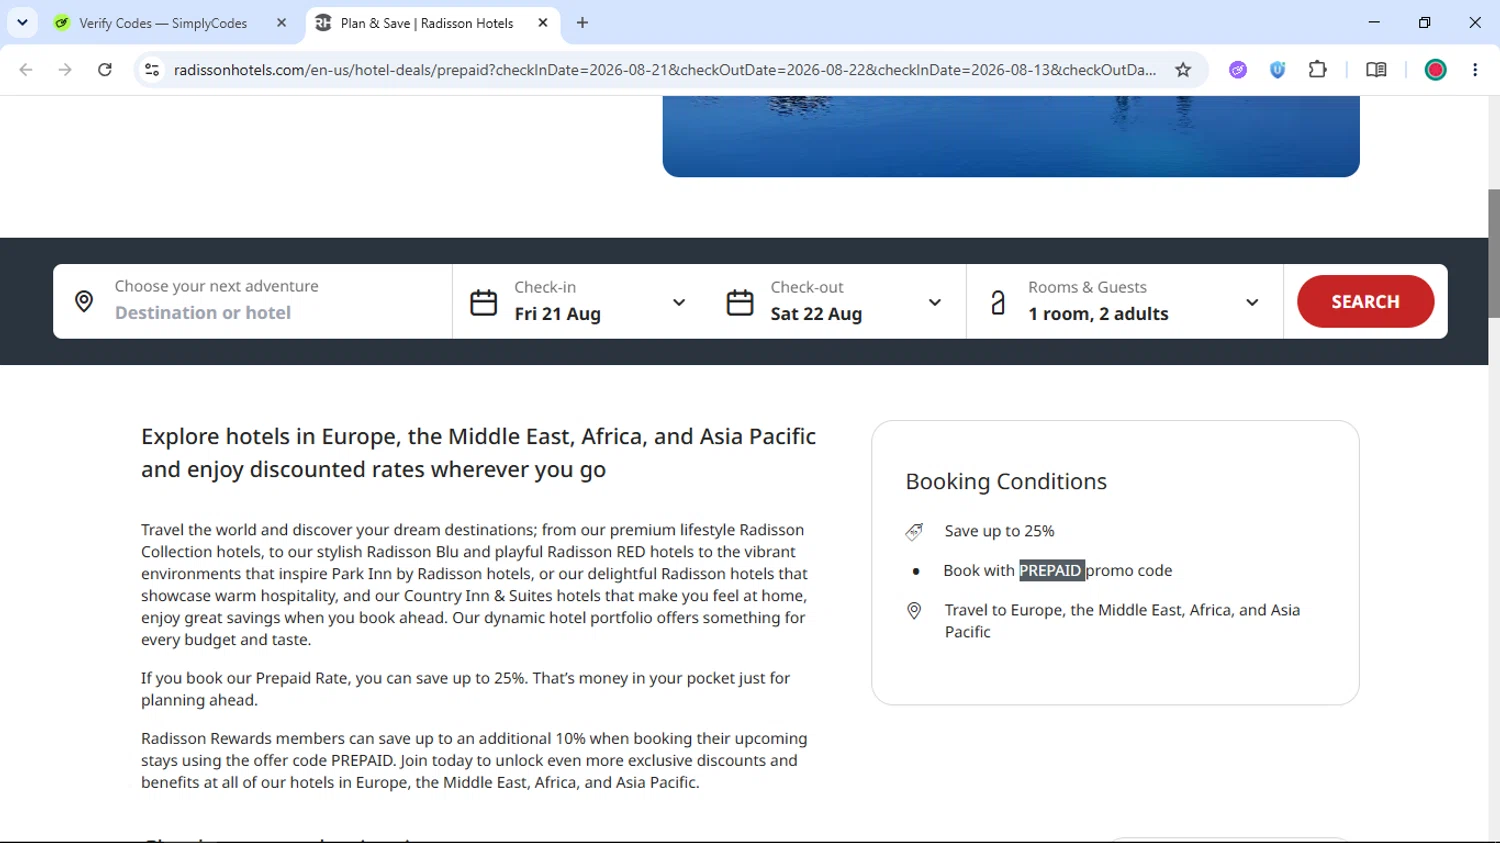Screen dimensions: 1500x843
Task: Expand the Check-in date dropdown chevron
Action: pyautogui.click(x=679, y=302)
